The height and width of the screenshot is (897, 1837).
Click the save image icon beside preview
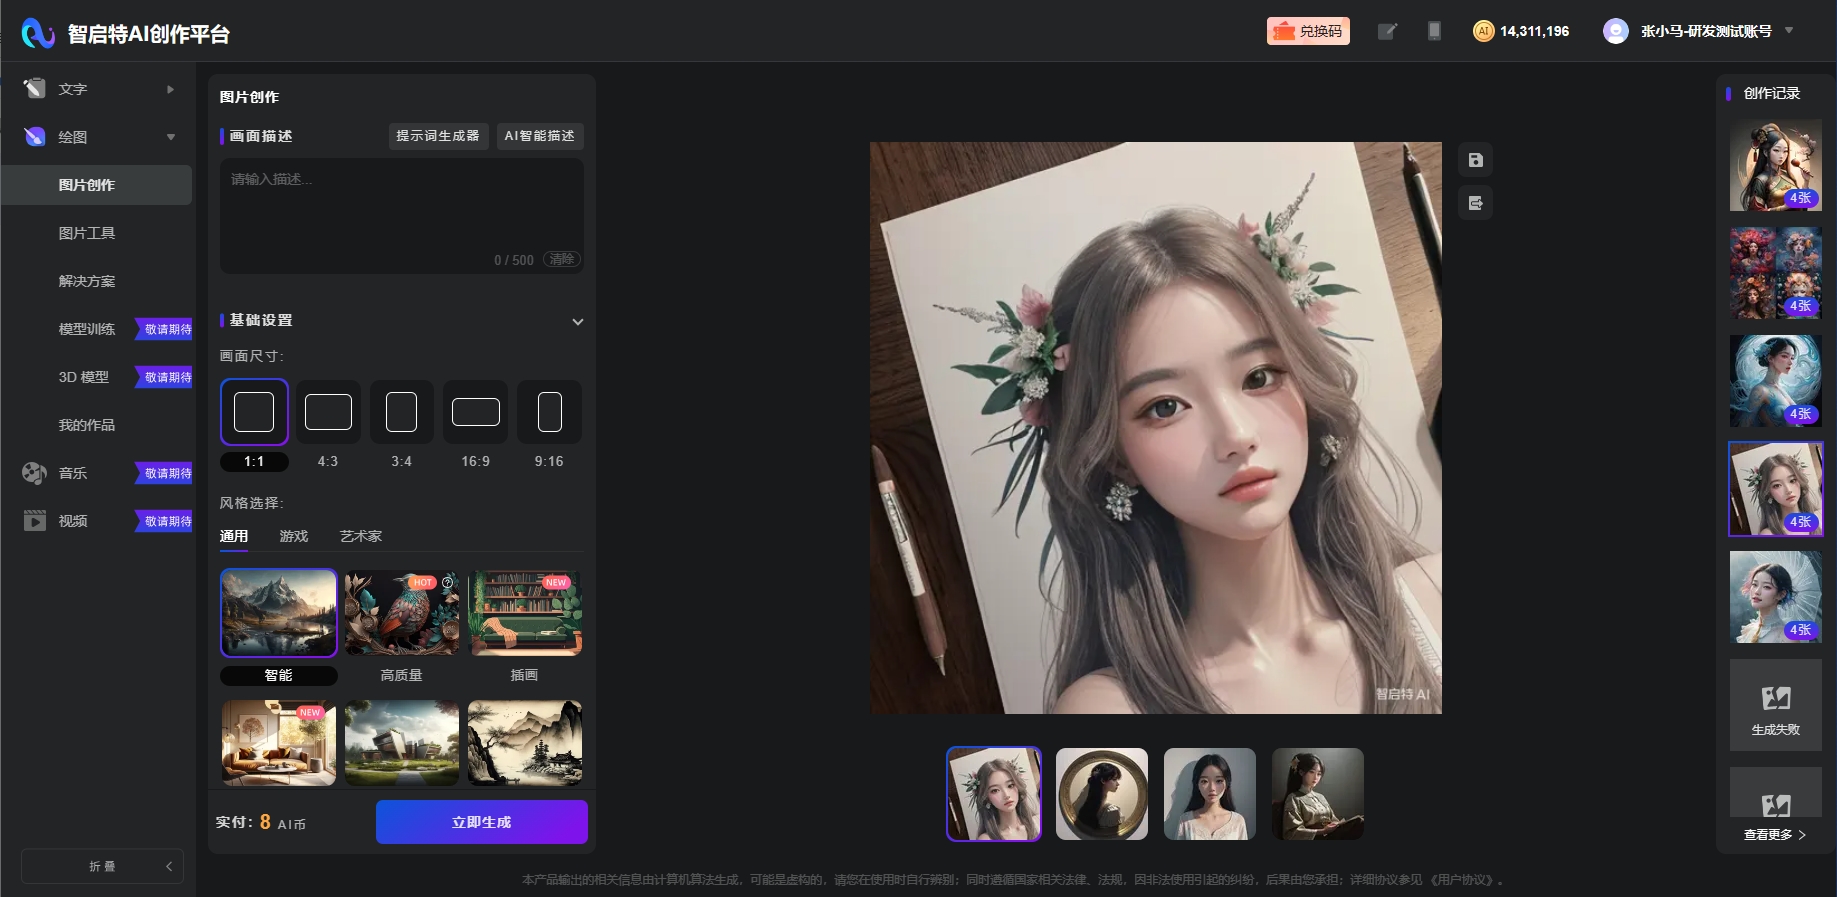[1475, 160]
